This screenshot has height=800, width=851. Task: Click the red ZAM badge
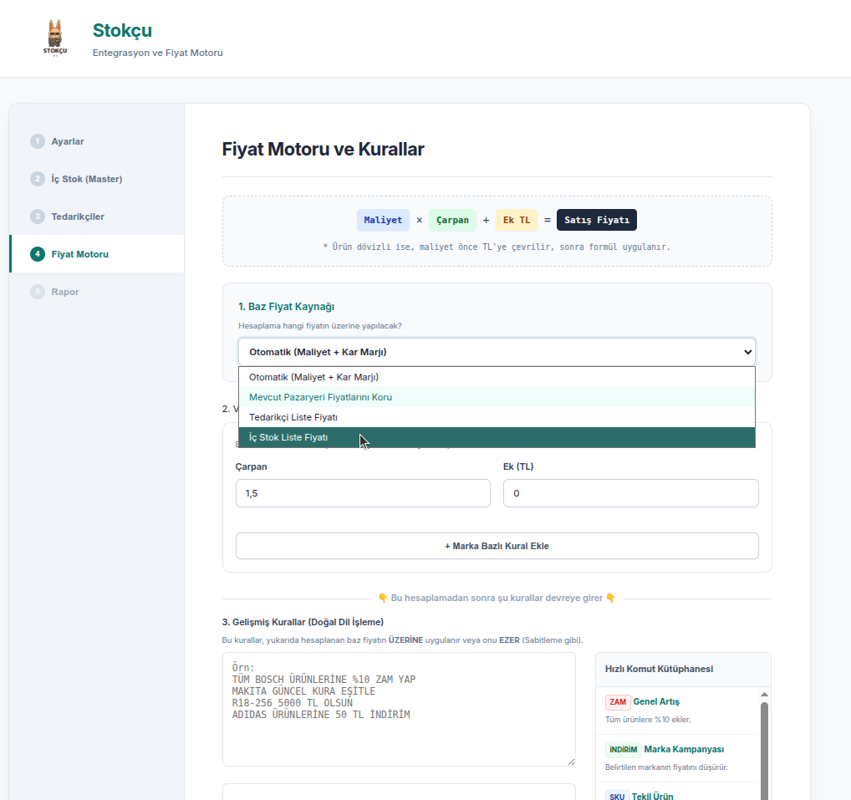click(617, 702)
